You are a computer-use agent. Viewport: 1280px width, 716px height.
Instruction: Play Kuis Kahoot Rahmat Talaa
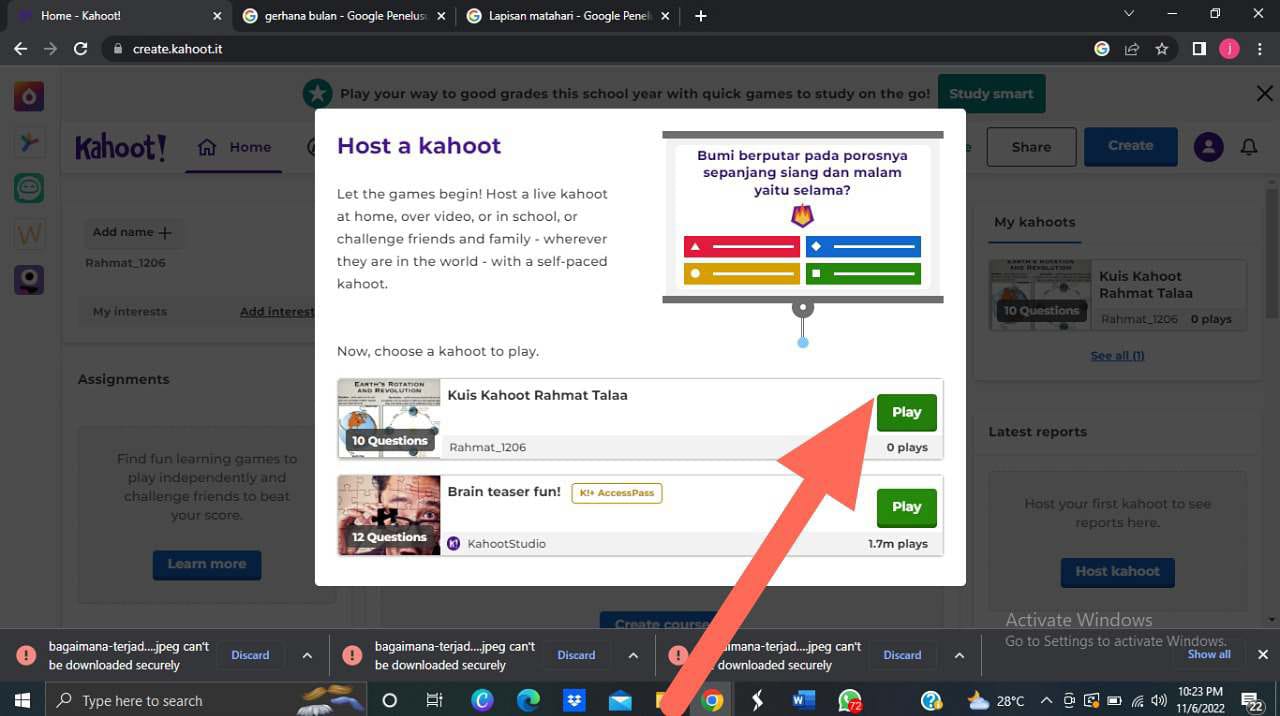[x=907, y=412]
